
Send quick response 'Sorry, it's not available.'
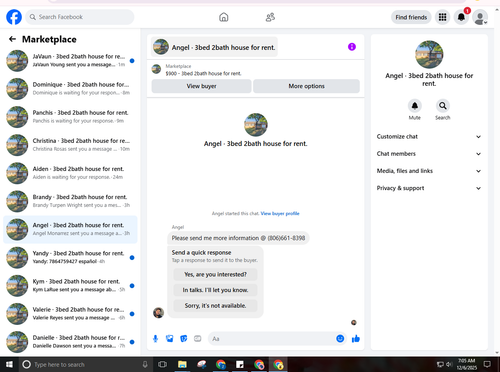[215, 306]
